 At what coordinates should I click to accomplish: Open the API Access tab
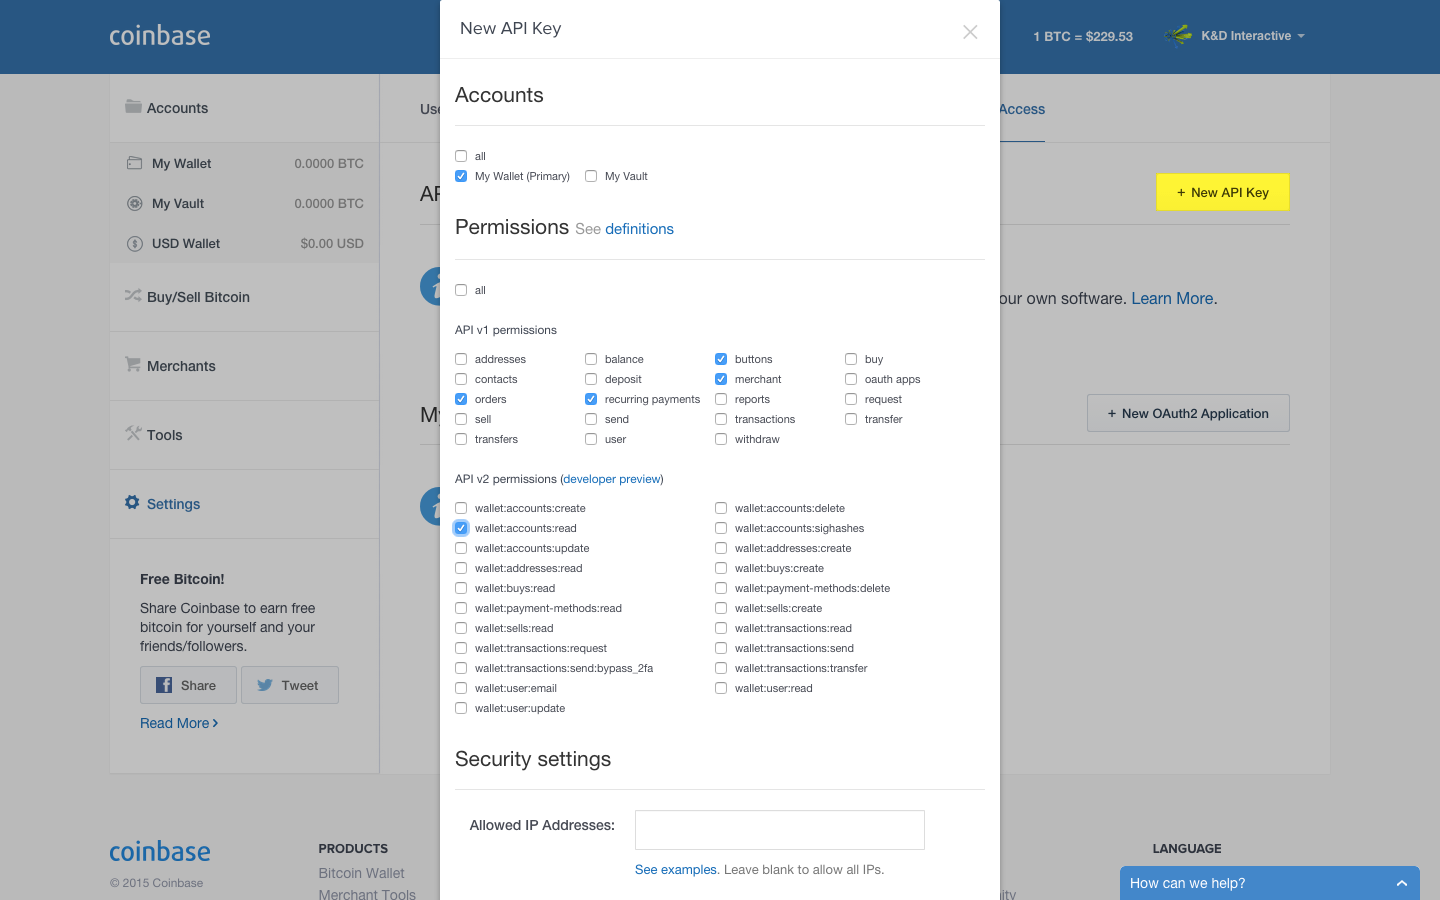click(x=1022, y=109)
